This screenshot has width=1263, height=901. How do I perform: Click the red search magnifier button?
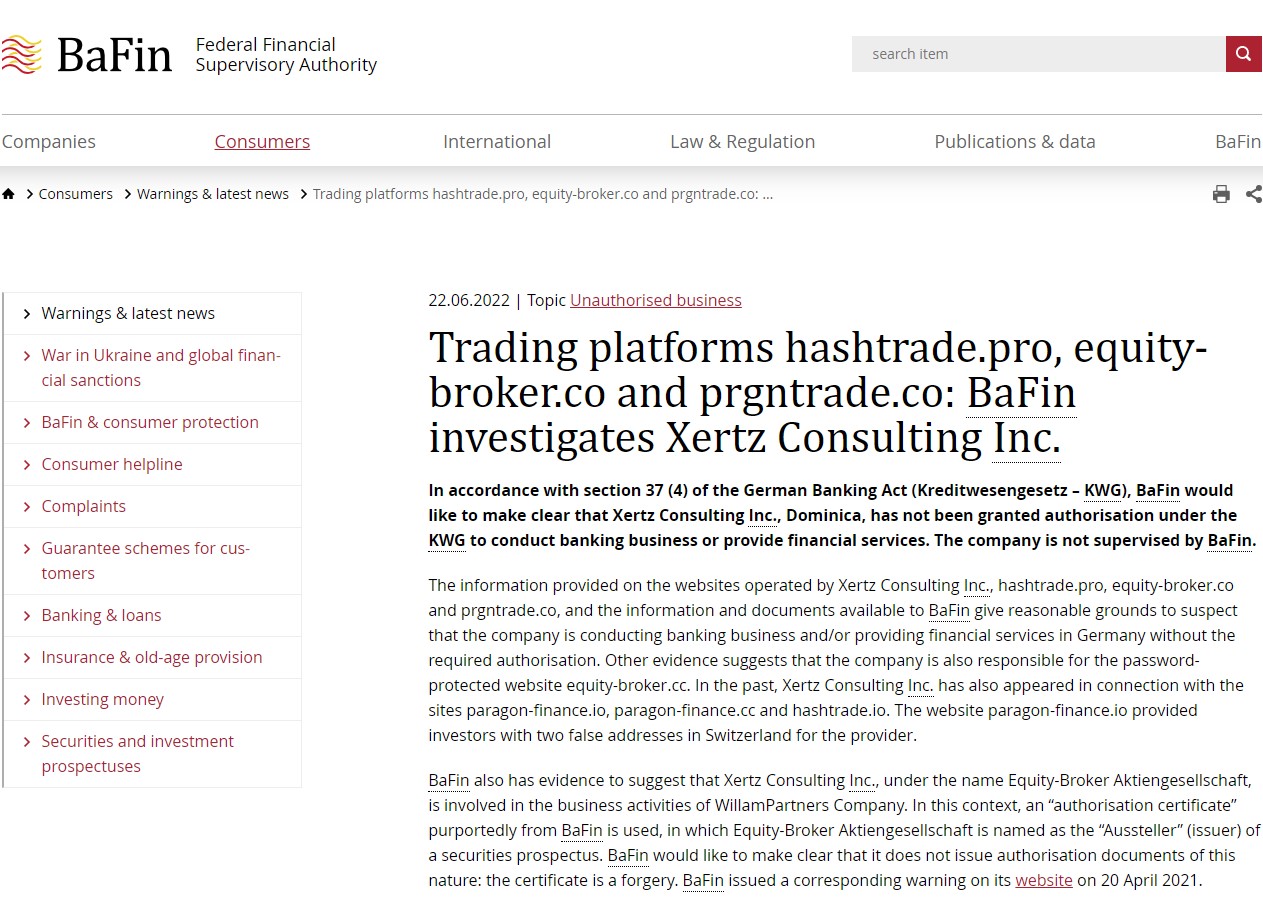1243,54
